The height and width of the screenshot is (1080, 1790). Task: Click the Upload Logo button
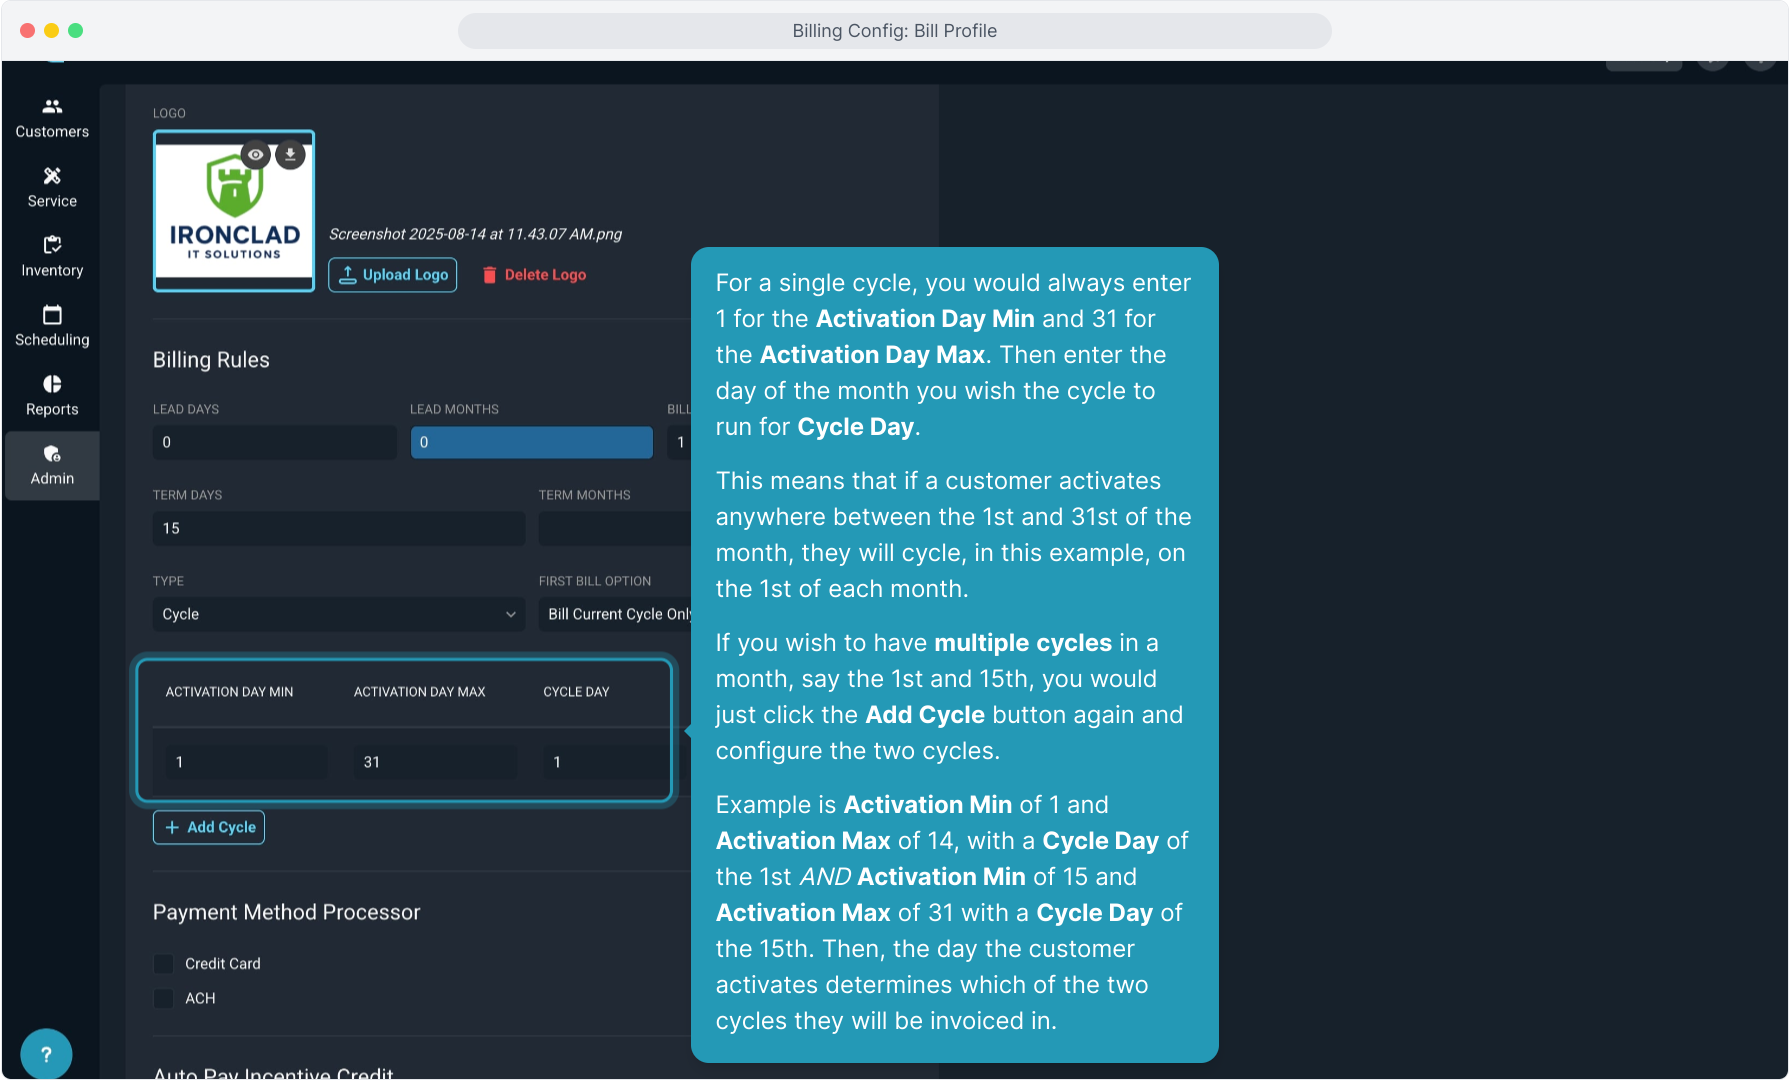point(393,275)
